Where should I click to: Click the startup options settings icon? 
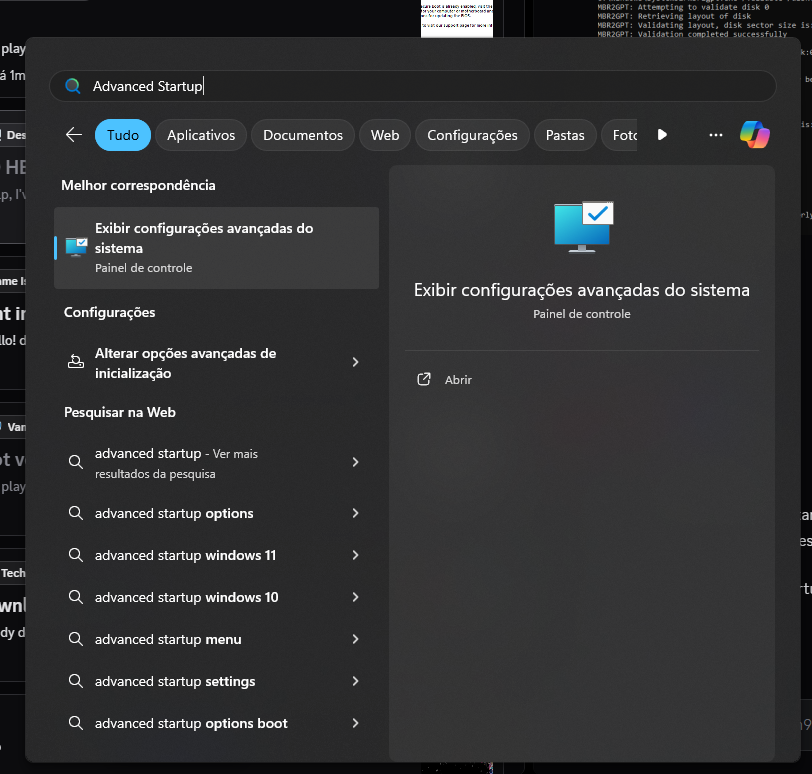pos(76,362)
